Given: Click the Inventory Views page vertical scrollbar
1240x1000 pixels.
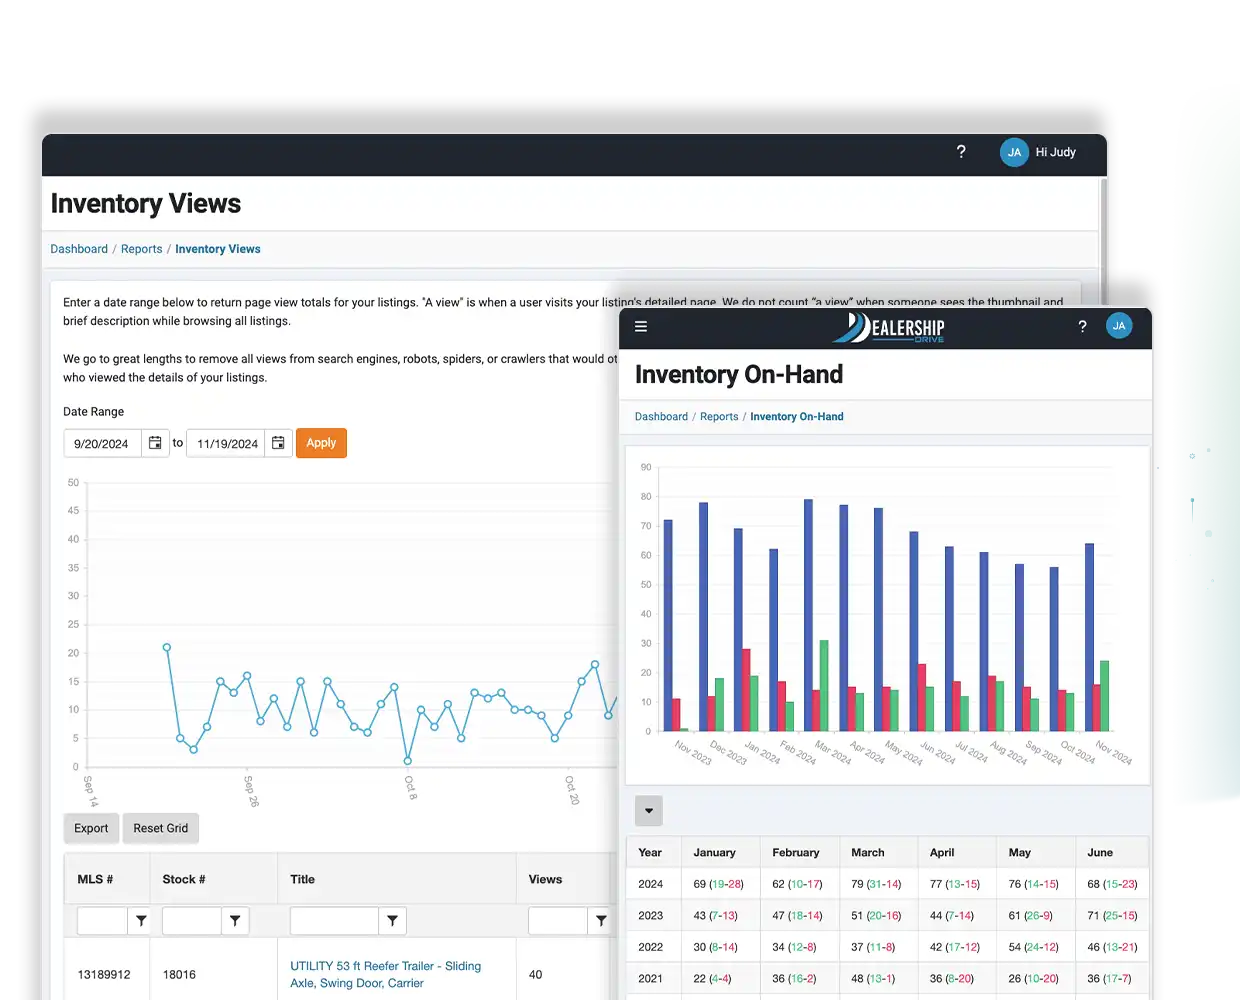Looking at the screenshot, I should click(x=1103, y=240).
